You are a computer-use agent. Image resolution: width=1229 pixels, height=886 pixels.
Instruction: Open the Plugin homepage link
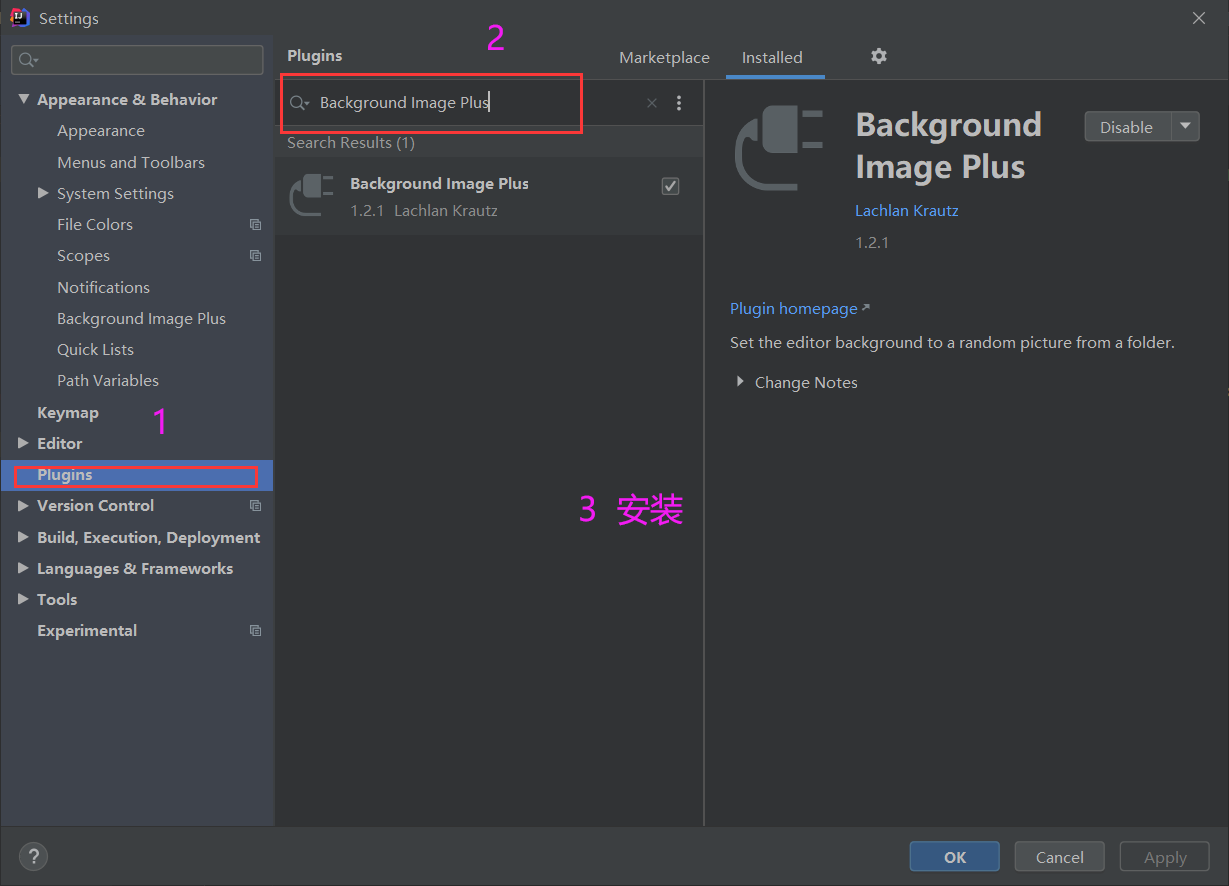[793, 308]
